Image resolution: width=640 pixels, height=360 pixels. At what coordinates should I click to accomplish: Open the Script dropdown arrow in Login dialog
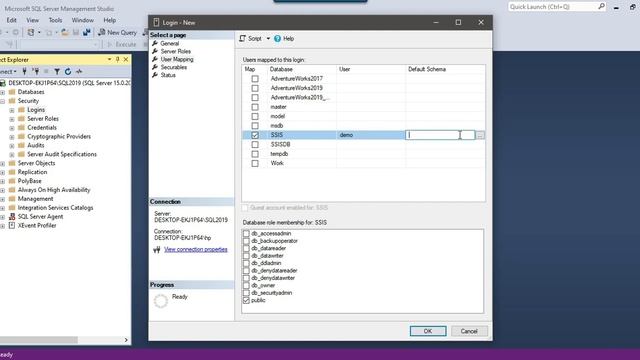tap(268, 38)
